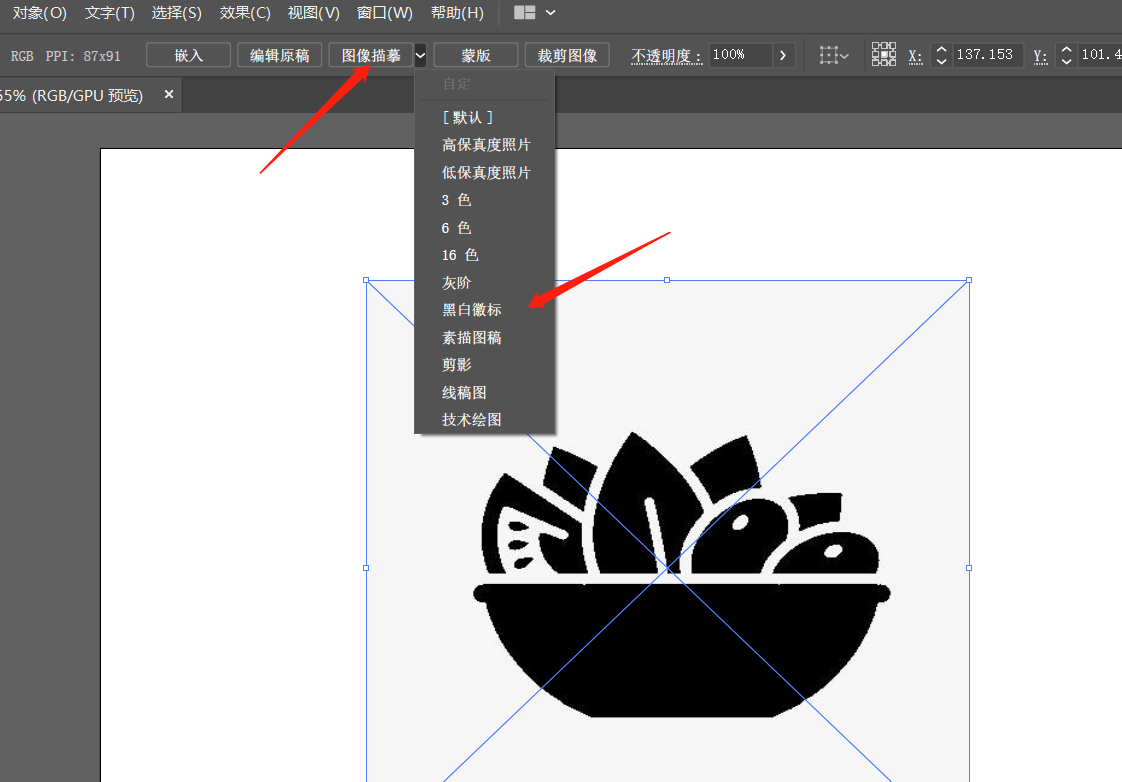
Task: Click the reference point grid icon
Action: [x=884, y=54]
